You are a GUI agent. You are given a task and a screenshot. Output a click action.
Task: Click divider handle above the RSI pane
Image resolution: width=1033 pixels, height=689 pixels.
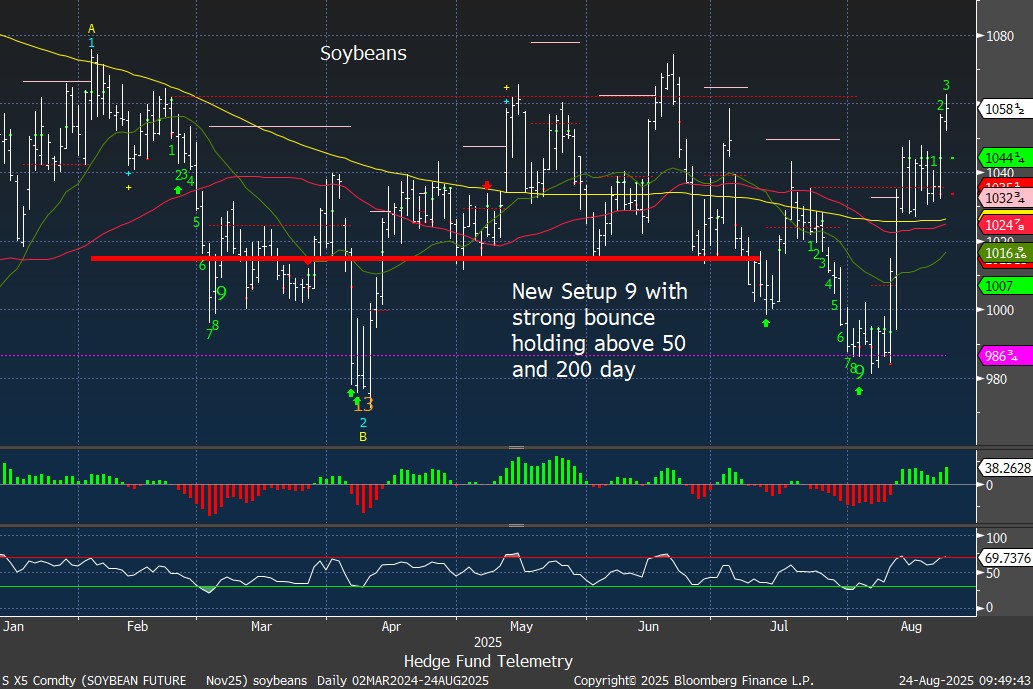coord(516,525)
